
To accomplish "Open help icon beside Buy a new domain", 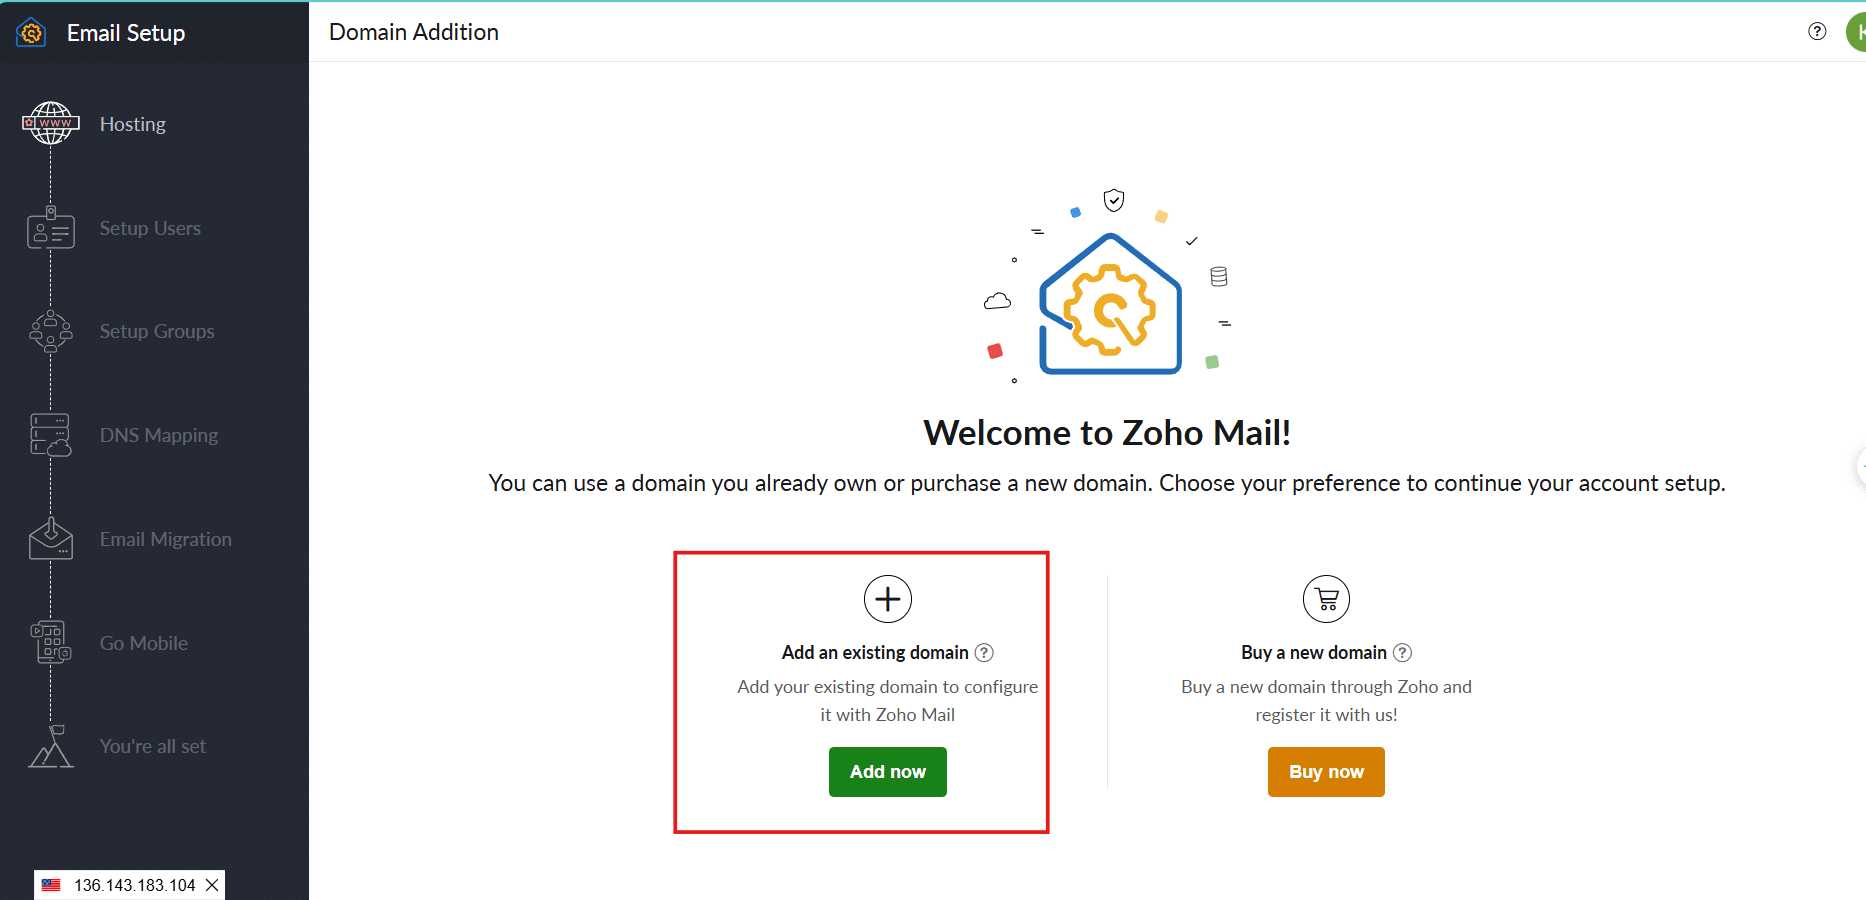I will coord(1403,653).
